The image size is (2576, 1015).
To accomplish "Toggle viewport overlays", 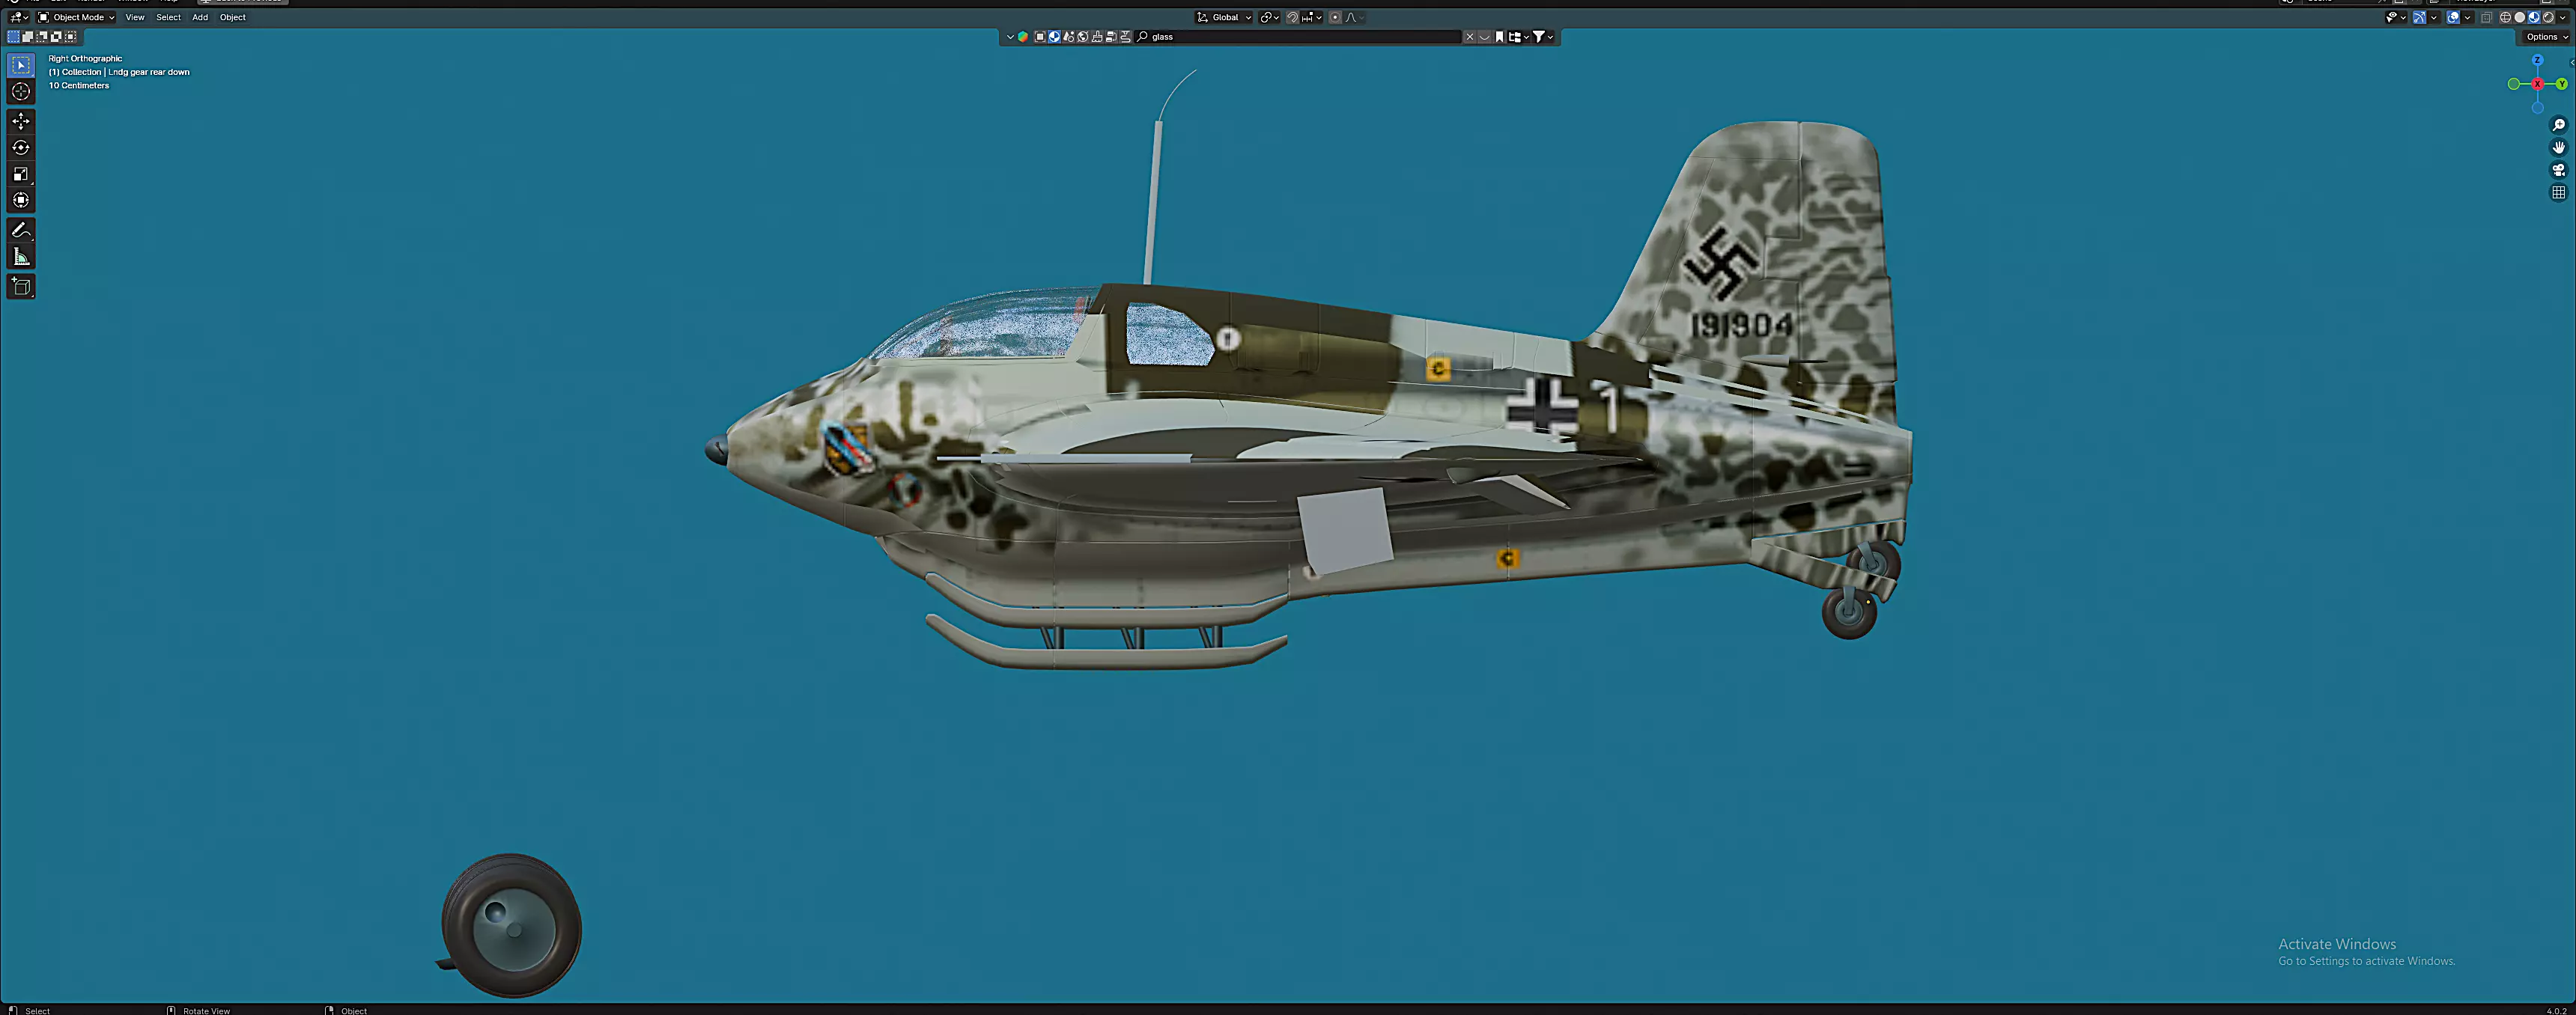I will point(2453,18).
